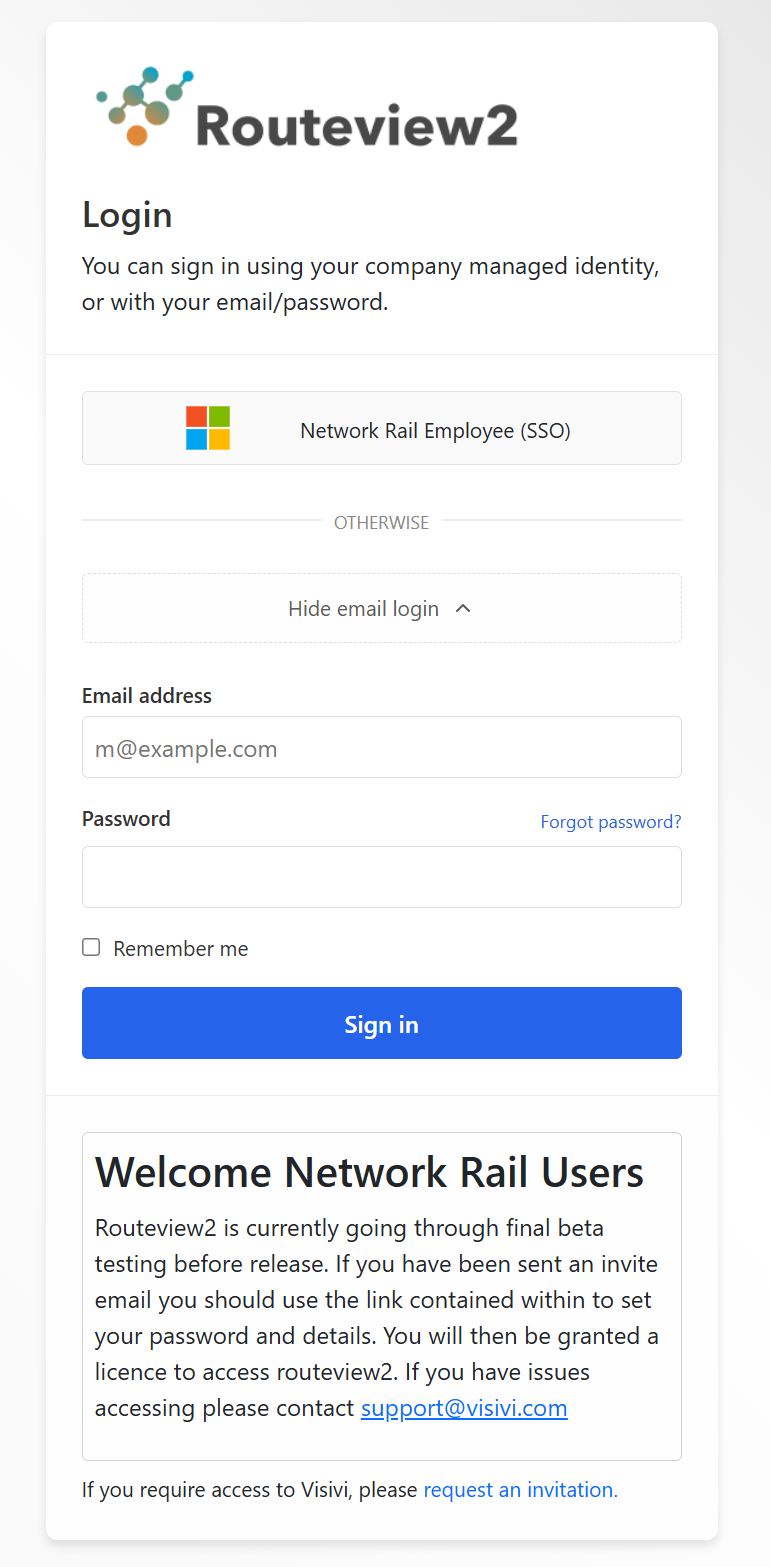This screenshot has width=771, height=1567.
Task: Click the chevron beside Hide email login
Action: click(x=463, y=608)
